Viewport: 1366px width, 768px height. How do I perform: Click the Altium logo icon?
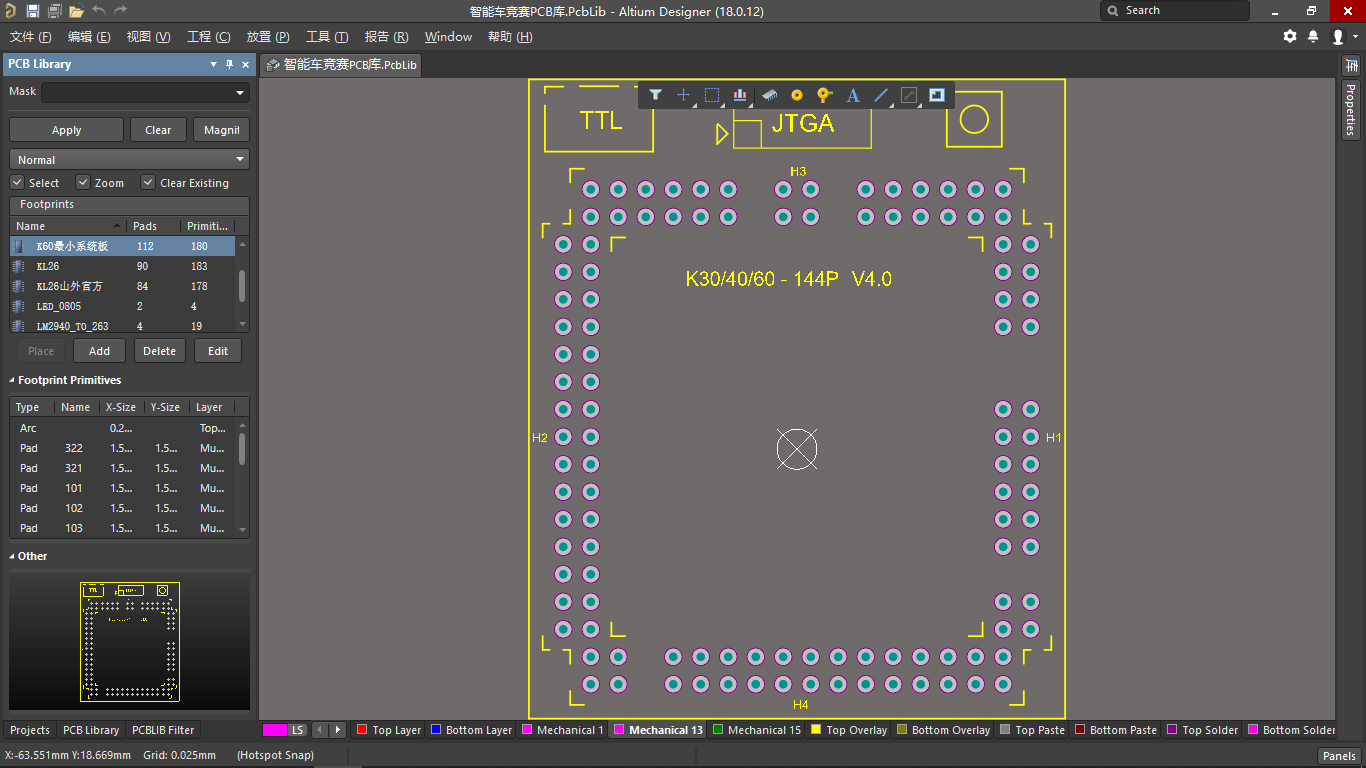click(x=10, y=11)
